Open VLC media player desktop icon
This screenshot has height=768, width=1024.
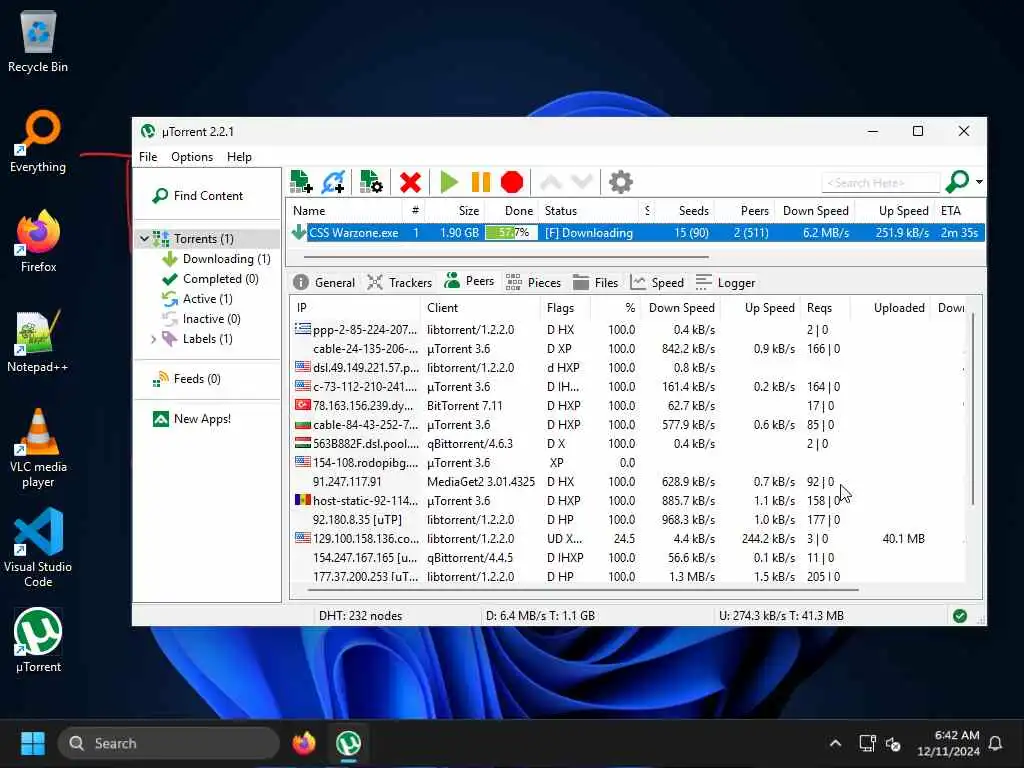pyautogui.click(x=38, y=449)
